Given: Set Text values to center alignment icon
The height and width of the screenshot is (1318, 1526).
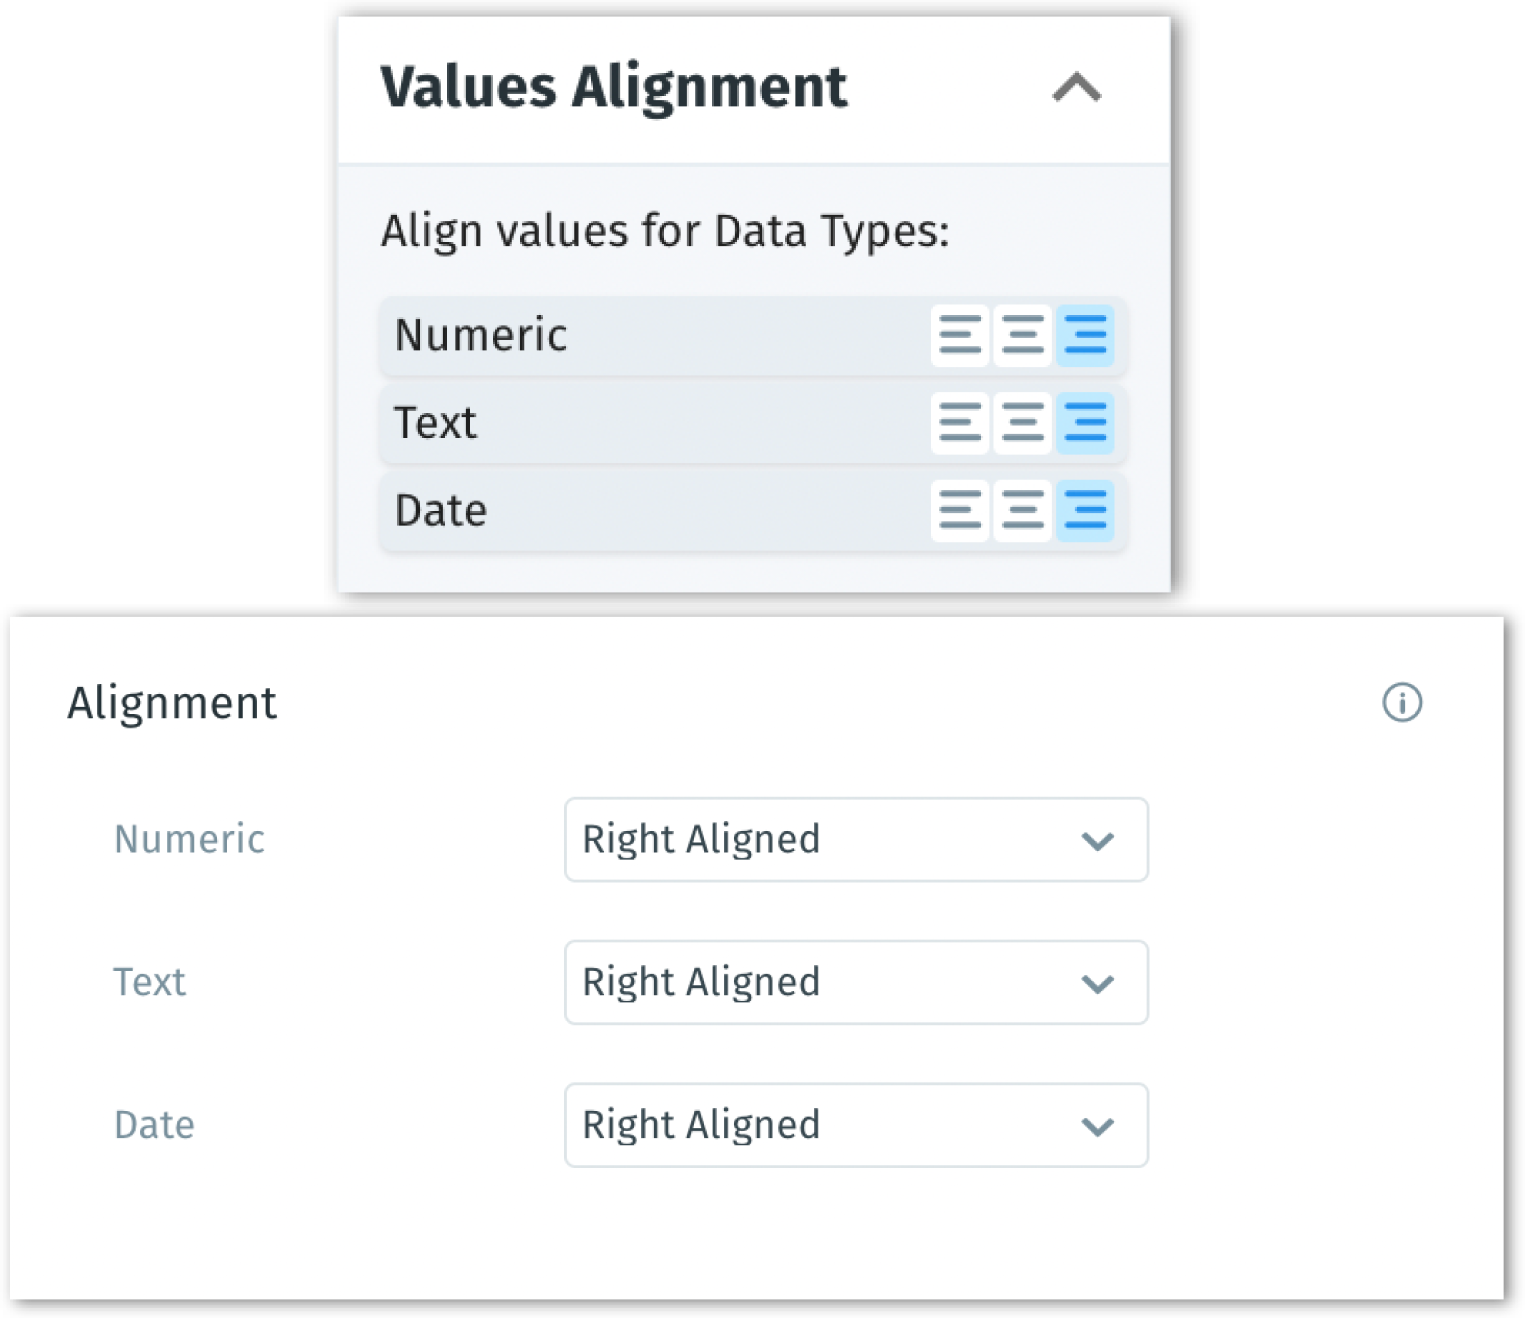Looking at the screenshot, I should (x=1022, y=423).
